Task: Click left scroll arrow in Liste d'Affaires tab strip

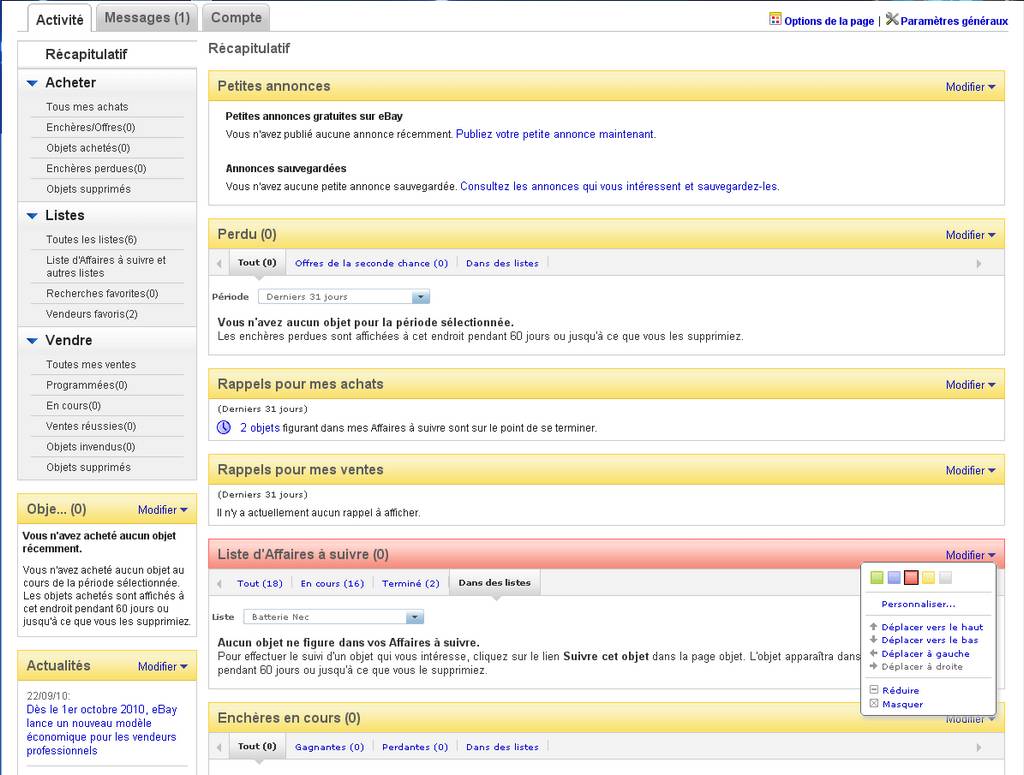Action: [219, 584]
